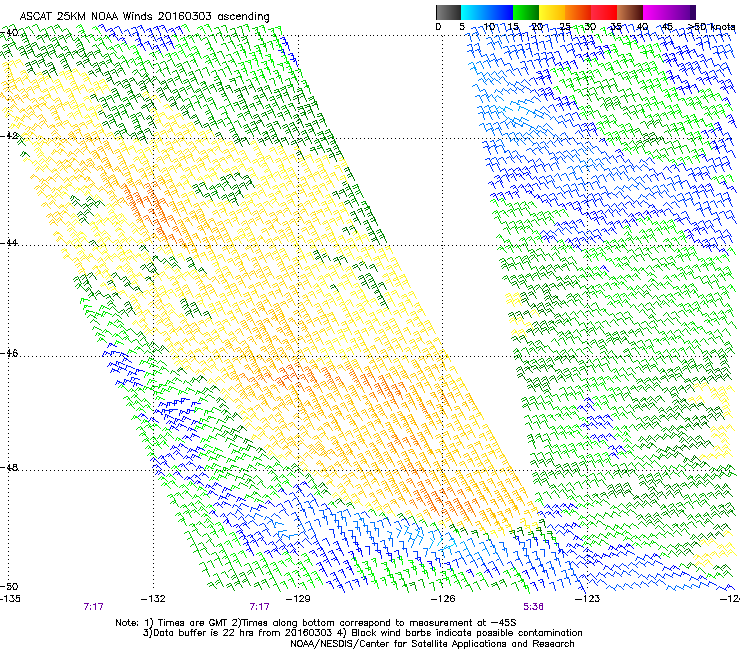This screenshot has height=650, width=740.
Task: Click the '-132' longitude label
Action: [153, 599]
